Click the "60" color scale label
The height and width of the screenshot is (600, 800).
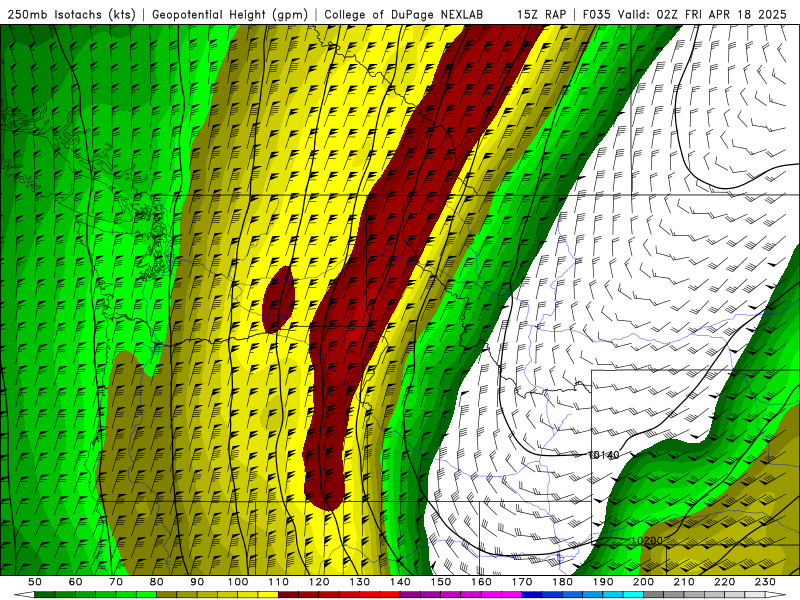point(75,582)
